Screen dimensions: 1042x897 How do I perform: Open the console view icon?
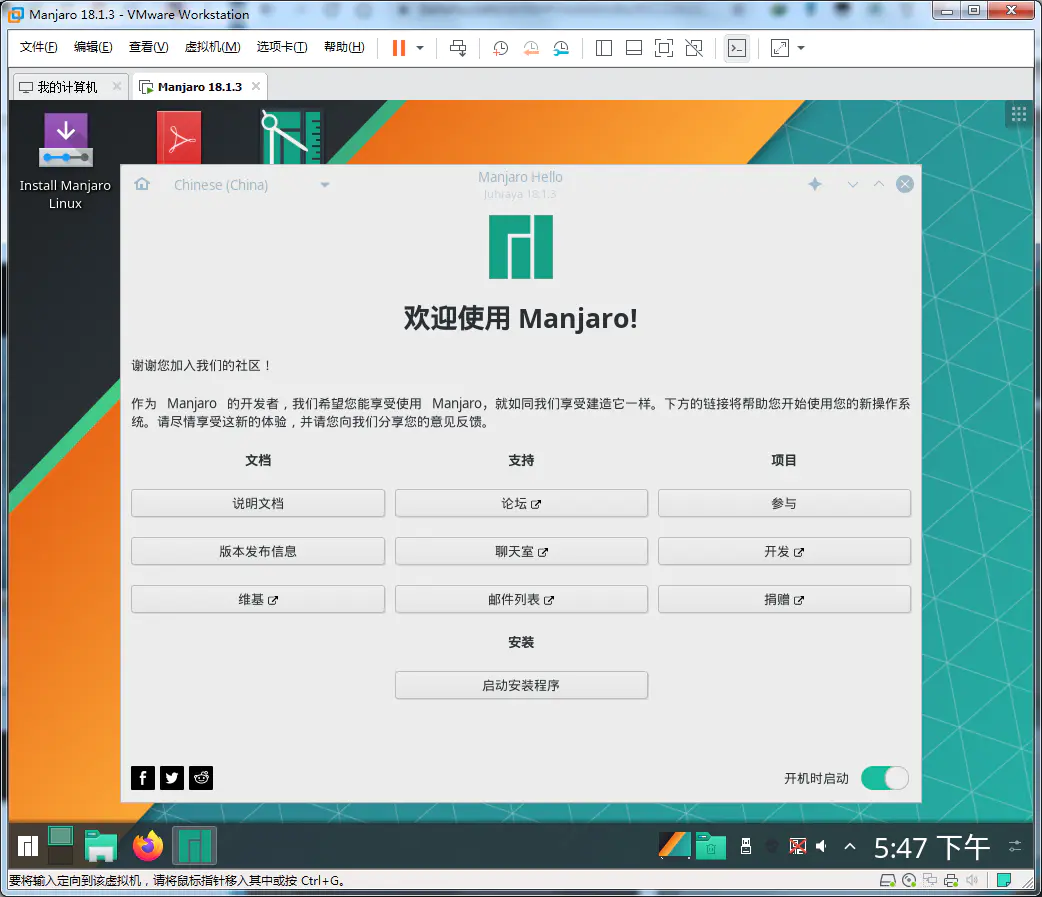737,48
